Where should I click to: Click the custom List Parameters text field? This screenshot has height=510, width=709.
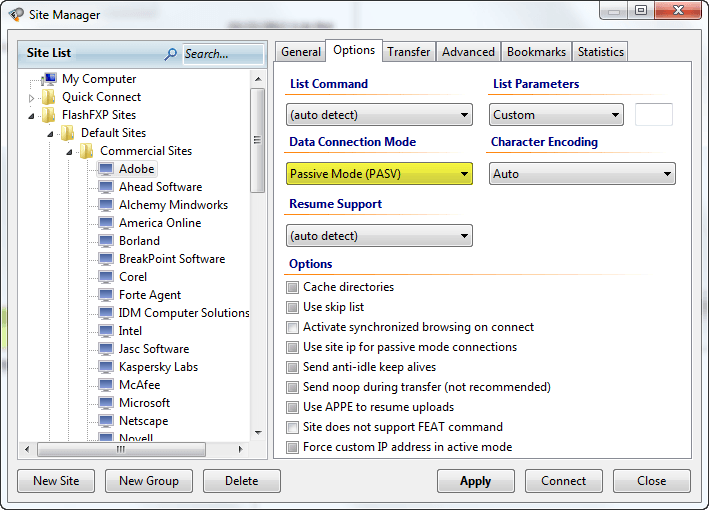point(654,115)
